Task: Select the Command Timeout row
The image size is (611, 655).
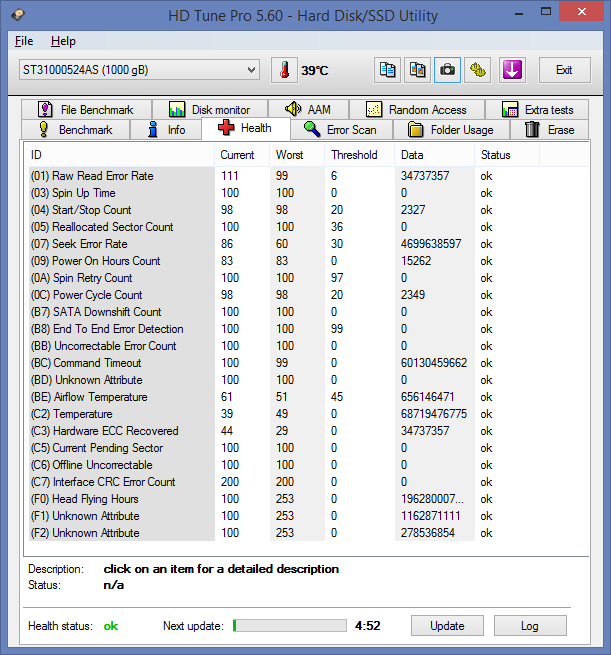Action: pyautogui.click(x=284, y=363)
